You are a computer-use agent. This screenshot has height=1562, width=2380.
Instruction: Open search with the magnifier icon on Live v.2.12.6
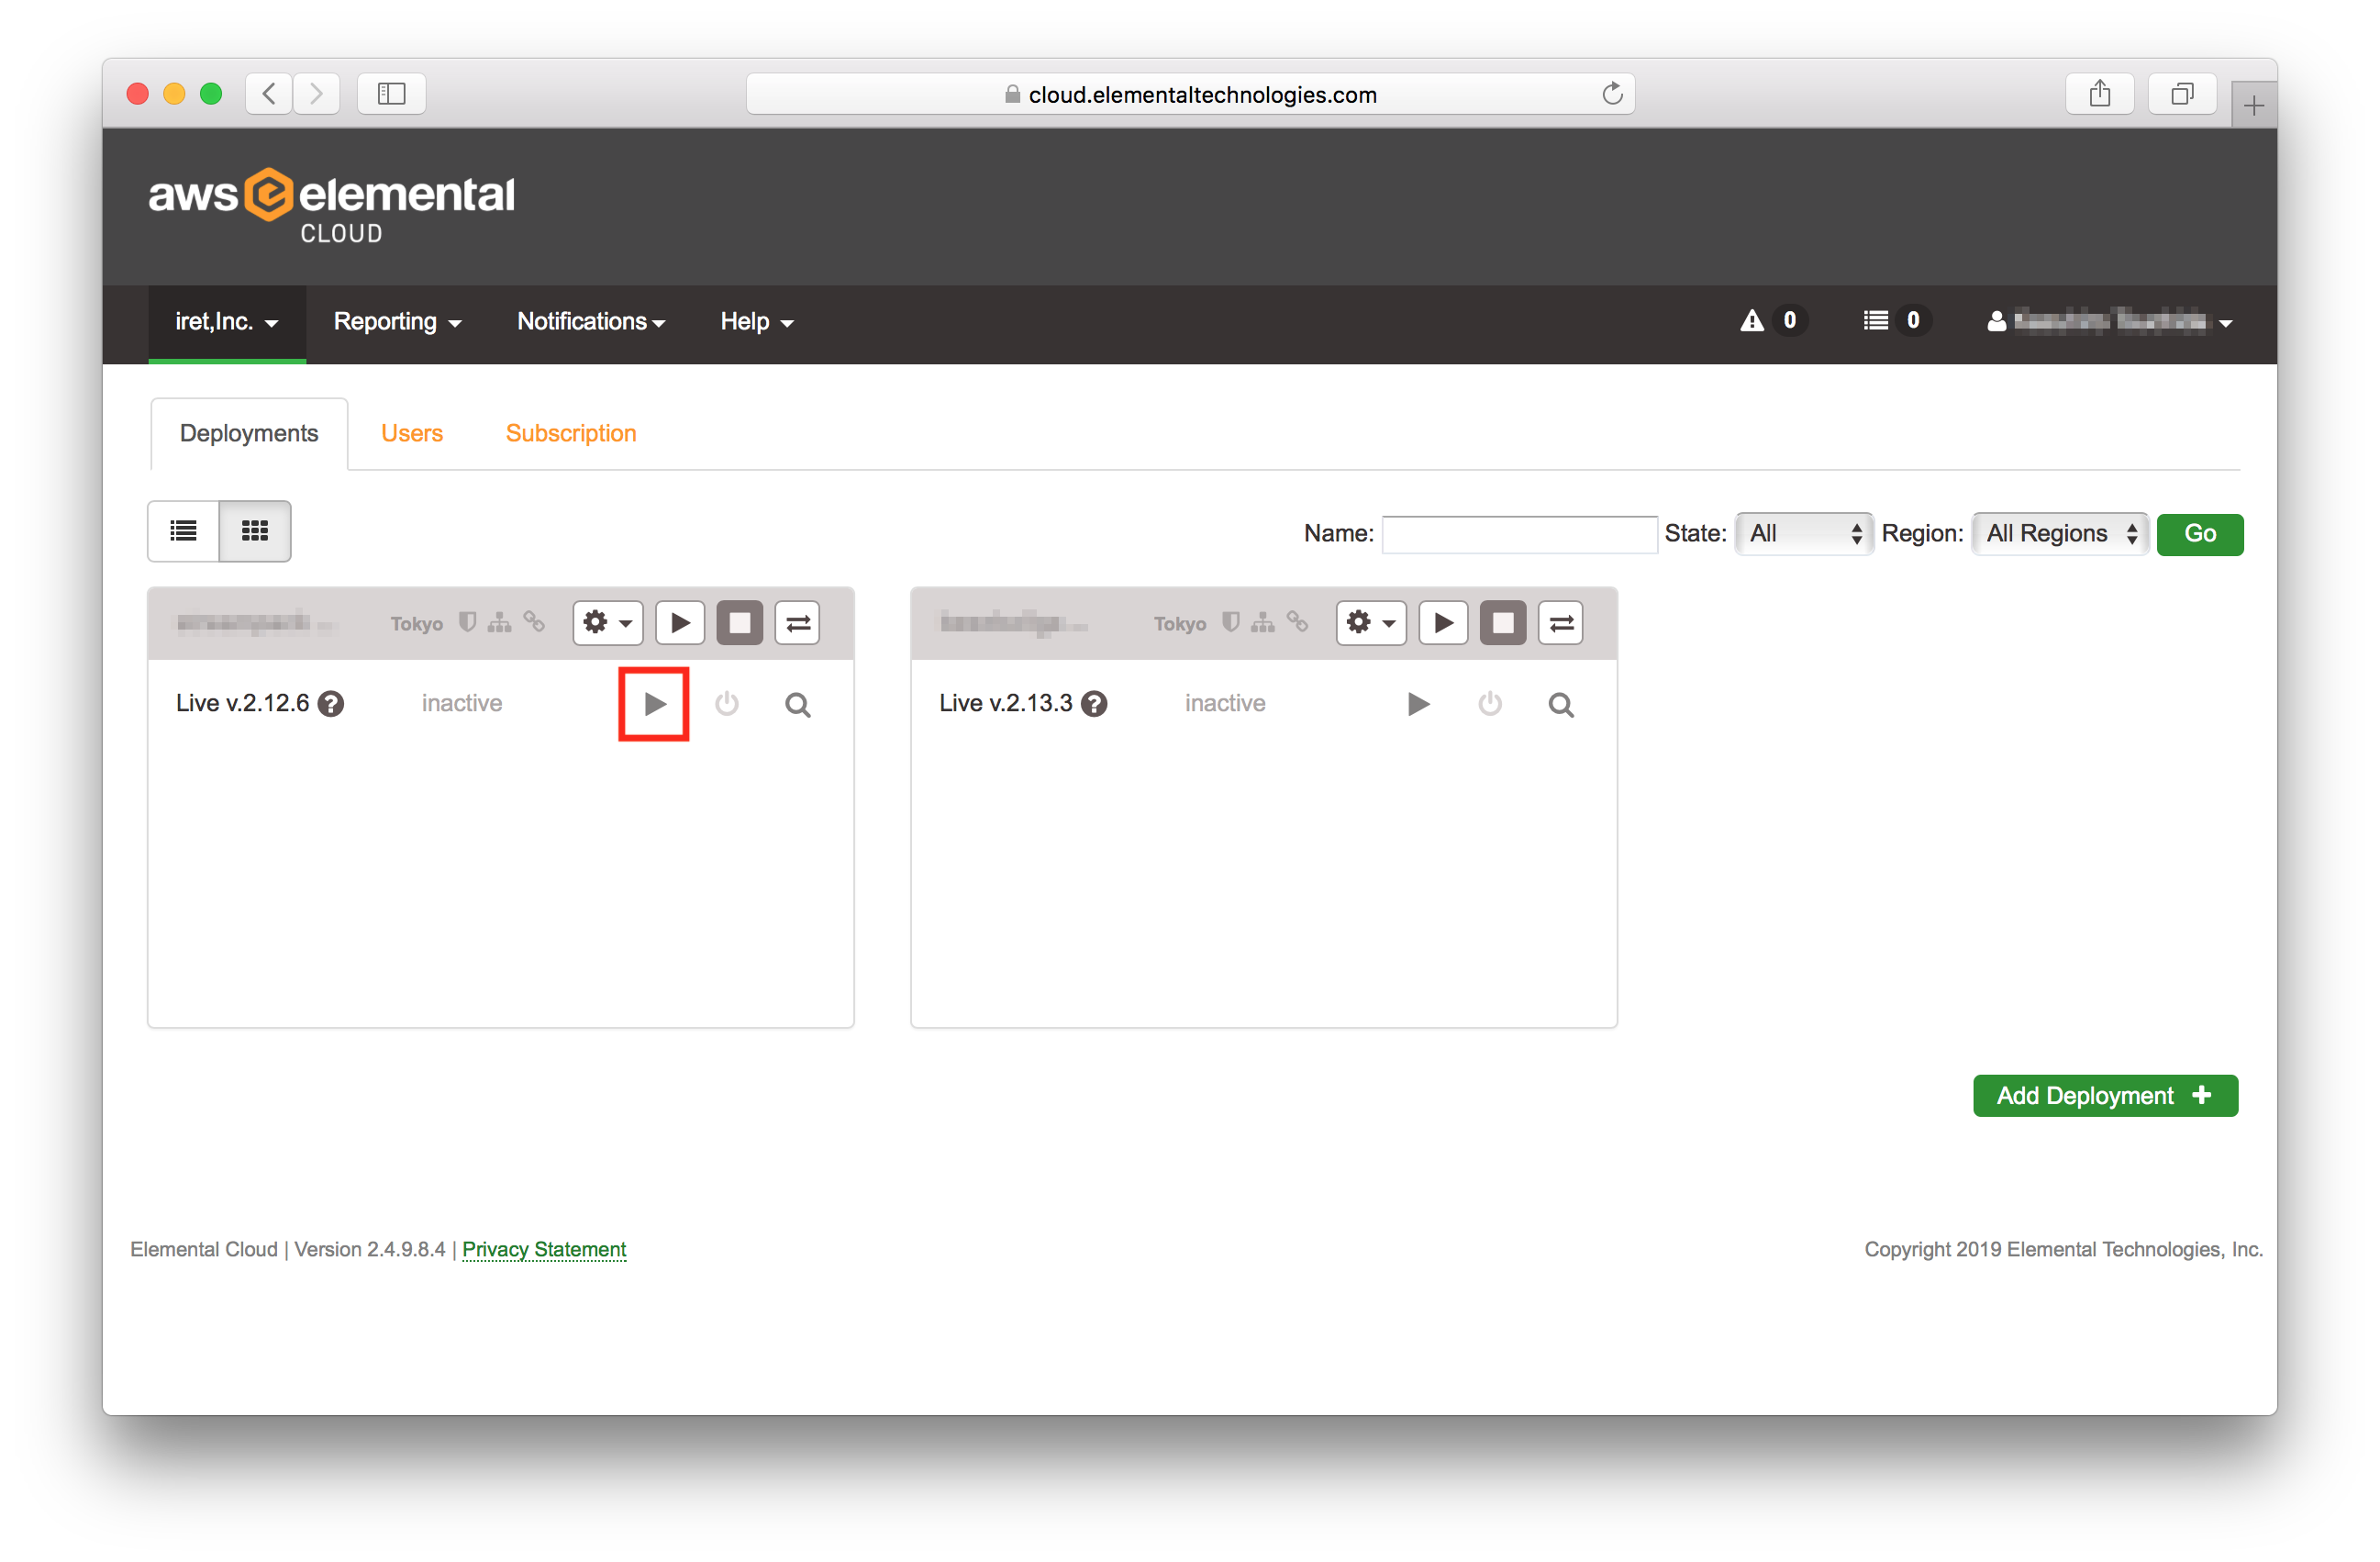797,704
